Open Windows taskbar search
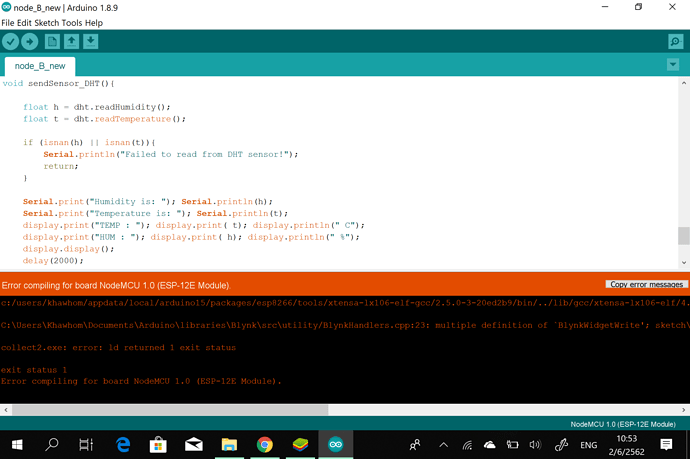The height and width of the screenshot is (459, 690). click(x=51, y=445)
